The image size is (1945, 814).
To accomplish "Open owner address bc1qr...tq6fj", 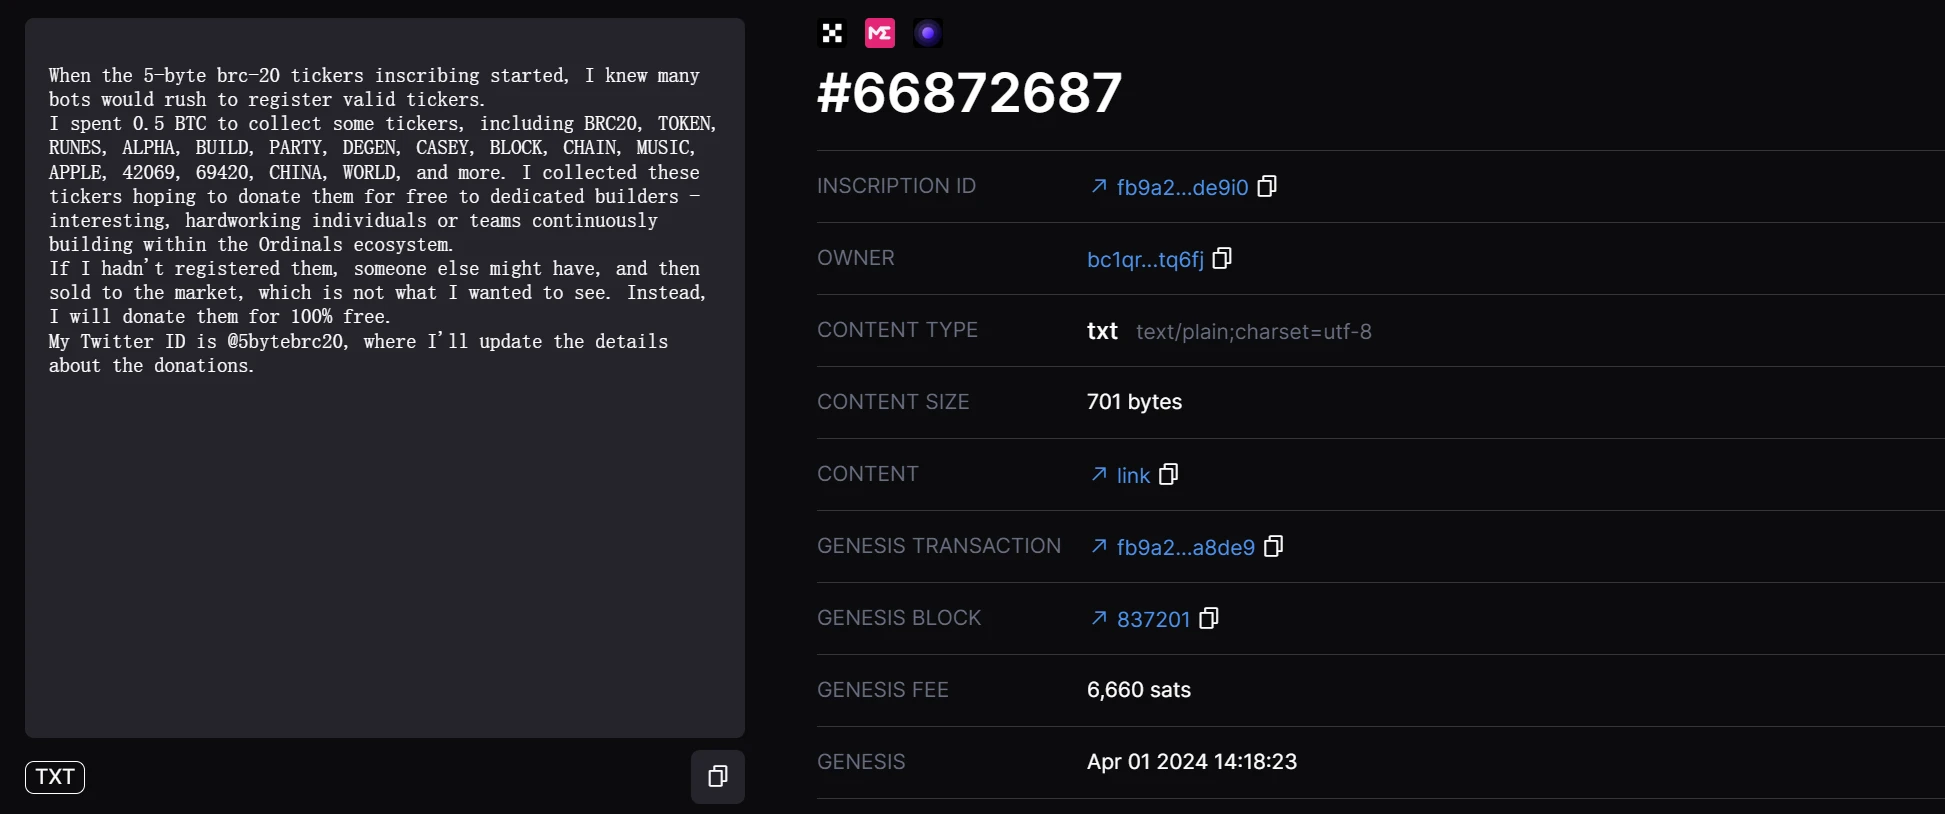I will click(1145, 259).
